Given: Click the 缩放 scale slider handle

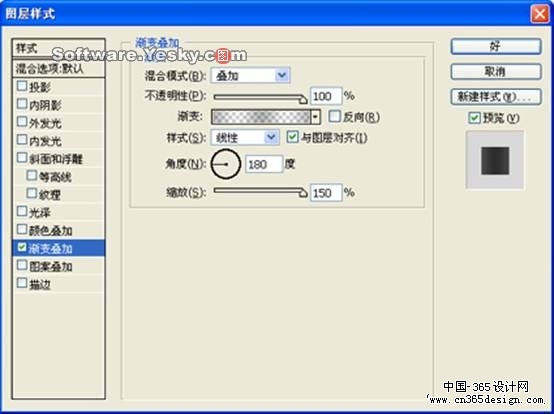Looking at the screenshot, I should pyautogui.click(x=303, y=193).
